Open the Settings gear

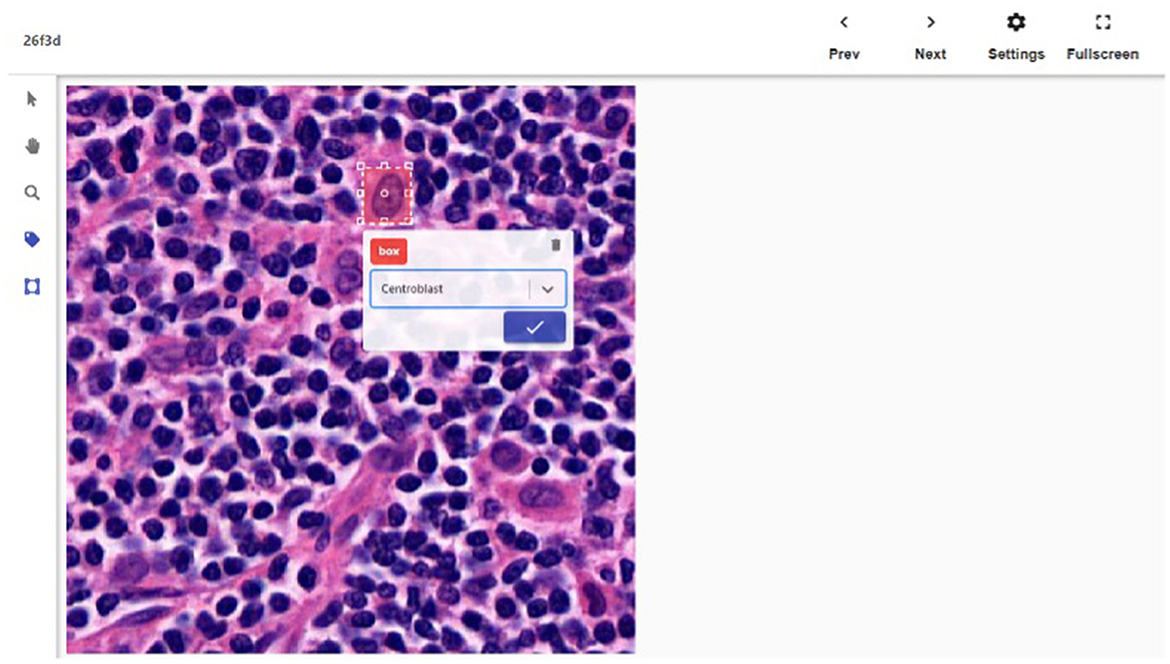(1016, 37)
